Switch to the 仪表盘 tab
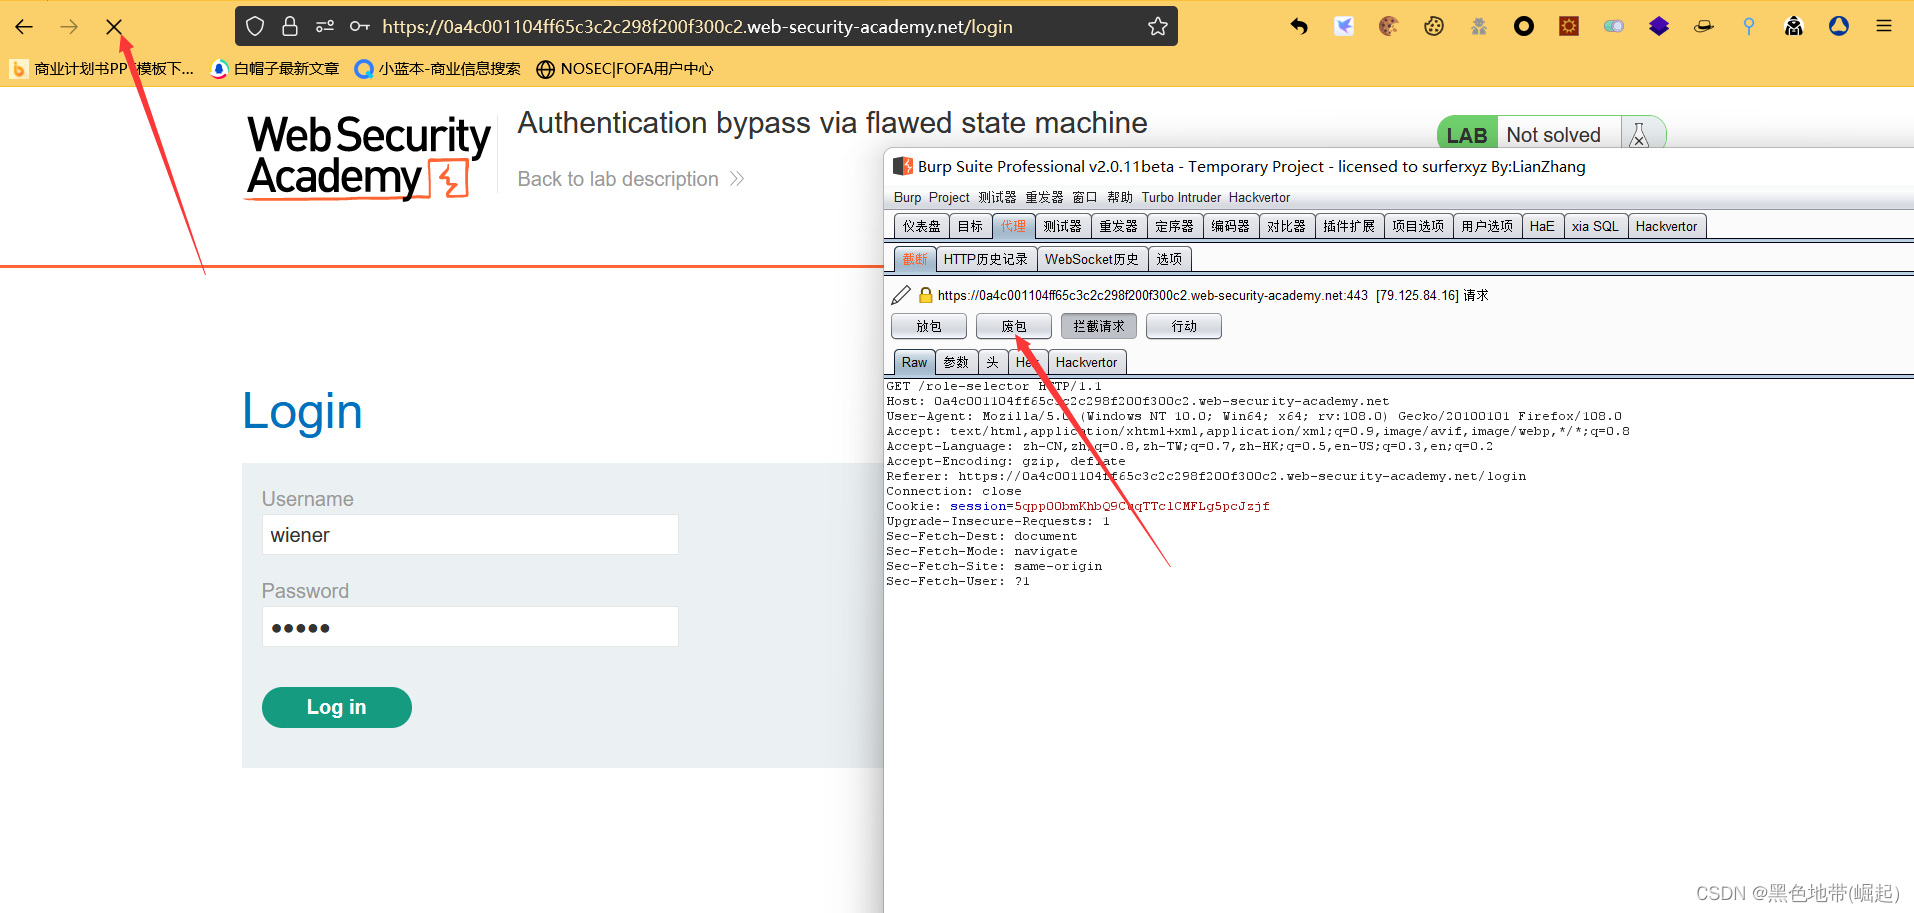Viewport: 1914px width, 913px height. point(921,226)
